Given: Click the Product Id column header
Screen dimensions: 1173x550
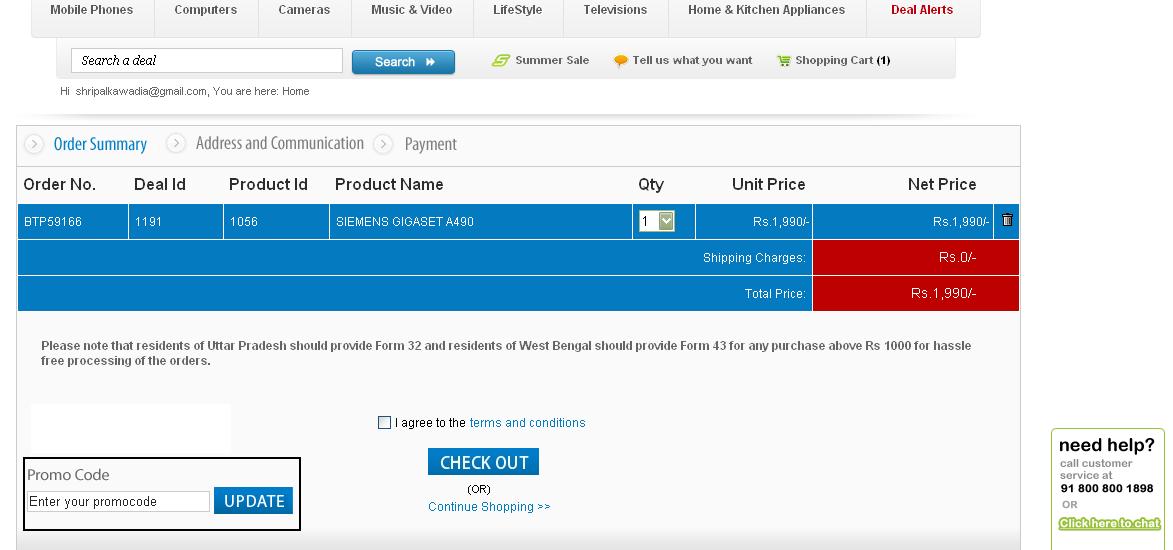Looking at the screenshot, I should coord(268,184).
